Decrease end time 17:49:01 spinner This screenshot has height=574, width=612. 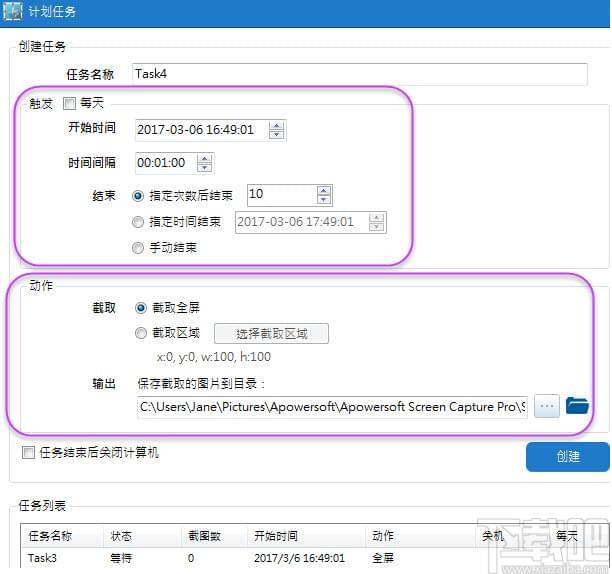click(377, 227)
